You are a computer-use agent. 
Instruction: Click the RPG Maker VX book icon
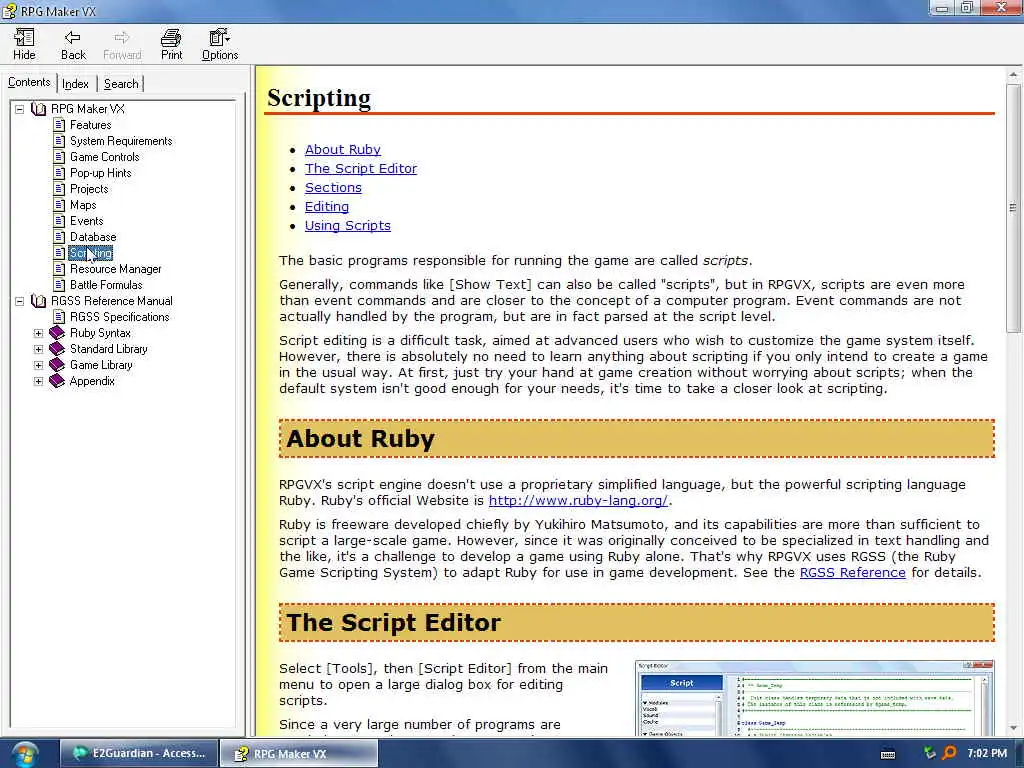39,109
